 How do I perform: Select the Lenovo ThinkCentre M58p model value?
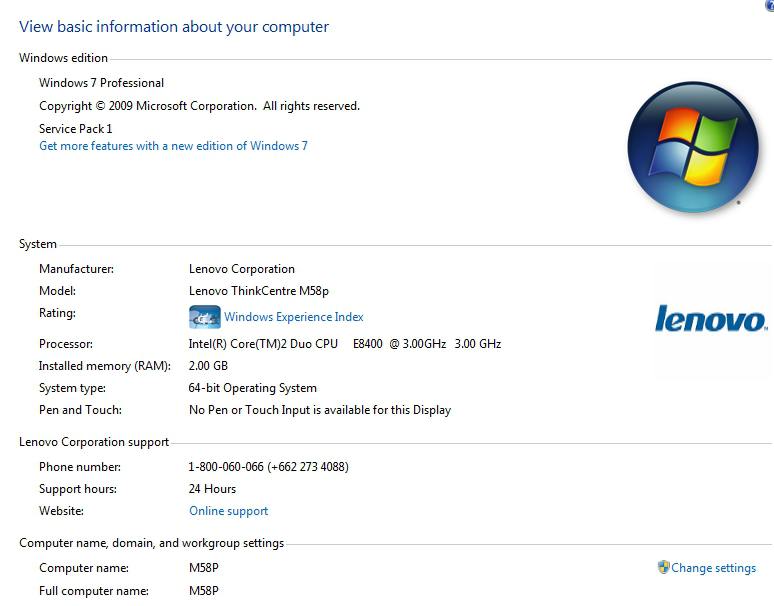pyautogui.click(x=259, y=291)
